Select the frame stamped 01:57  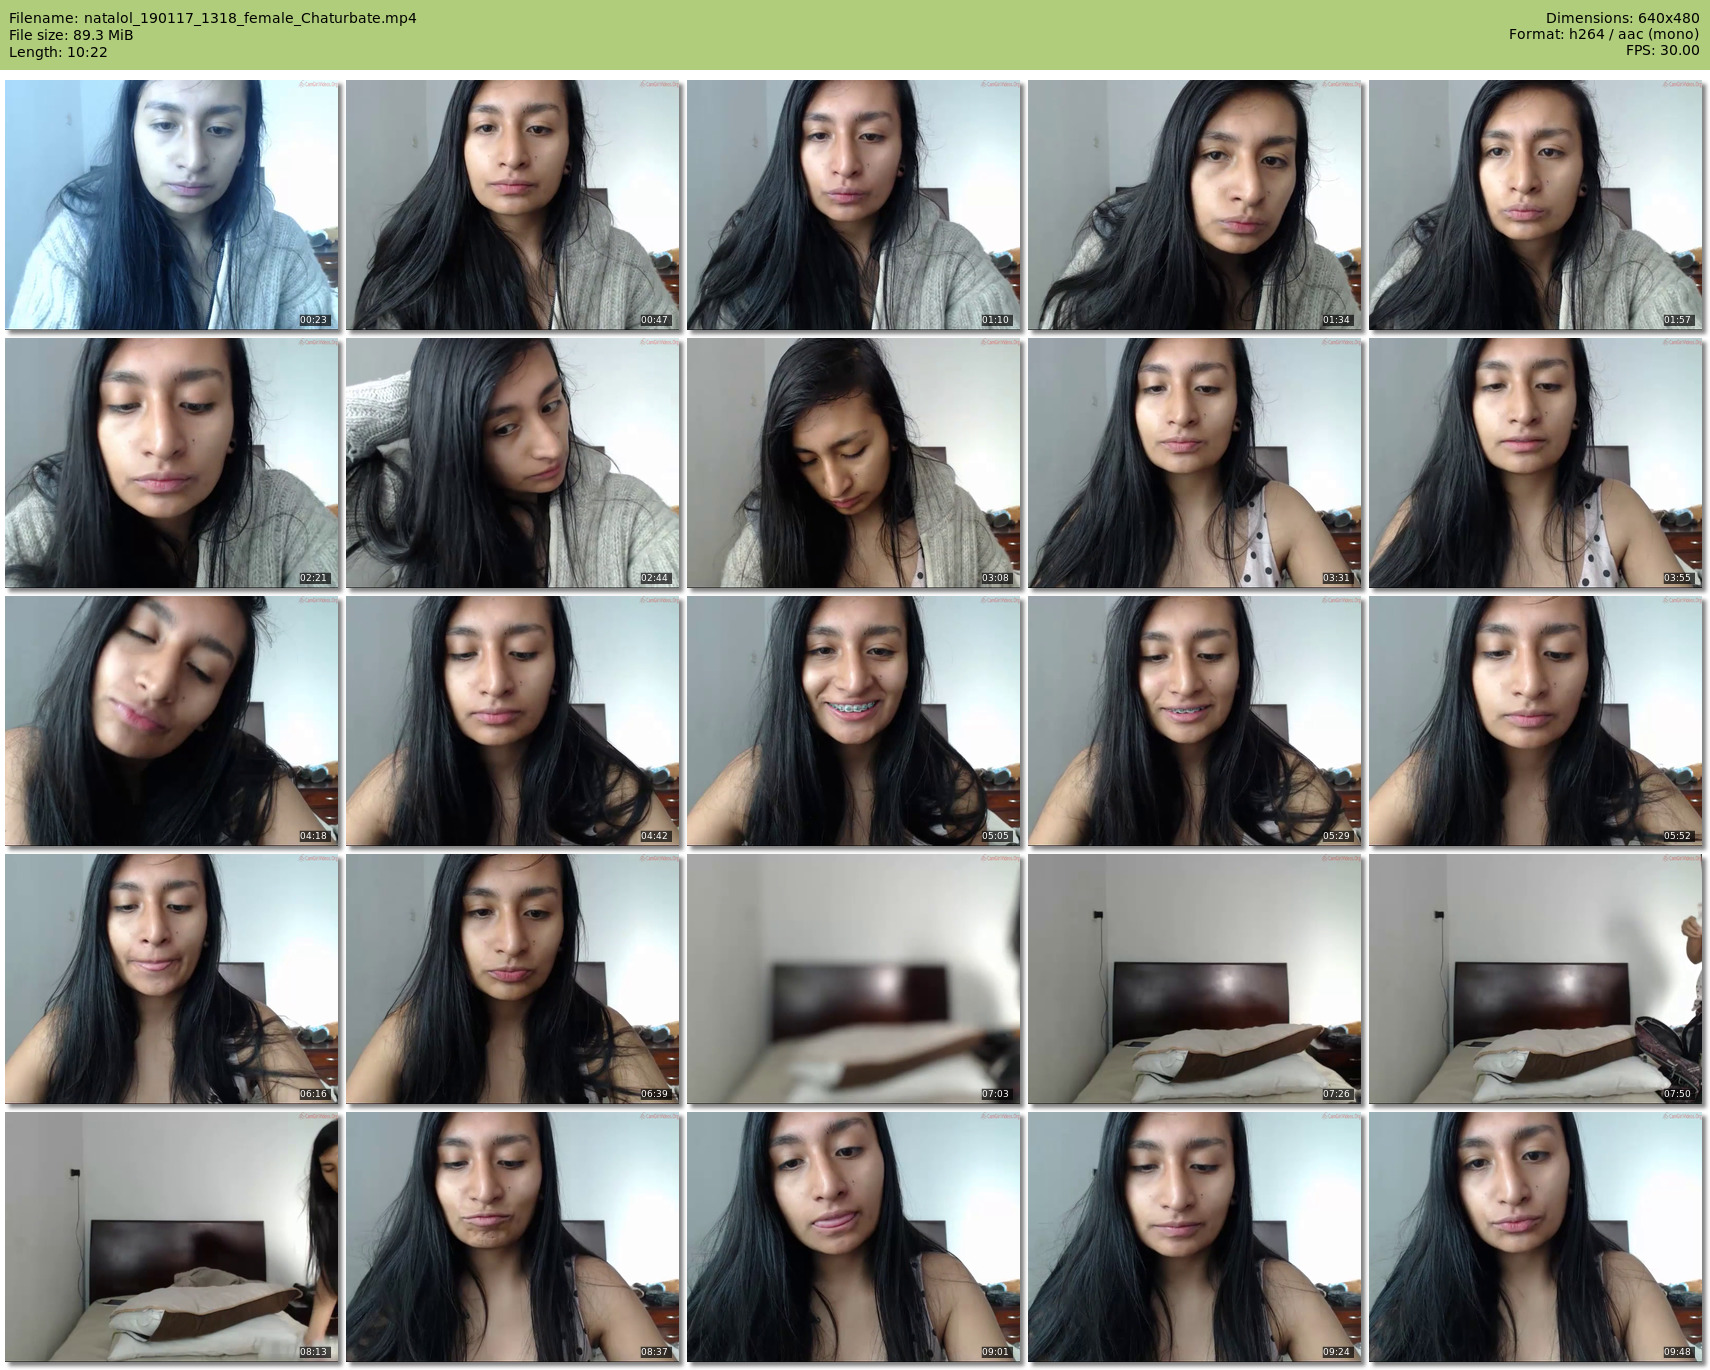1536,205
